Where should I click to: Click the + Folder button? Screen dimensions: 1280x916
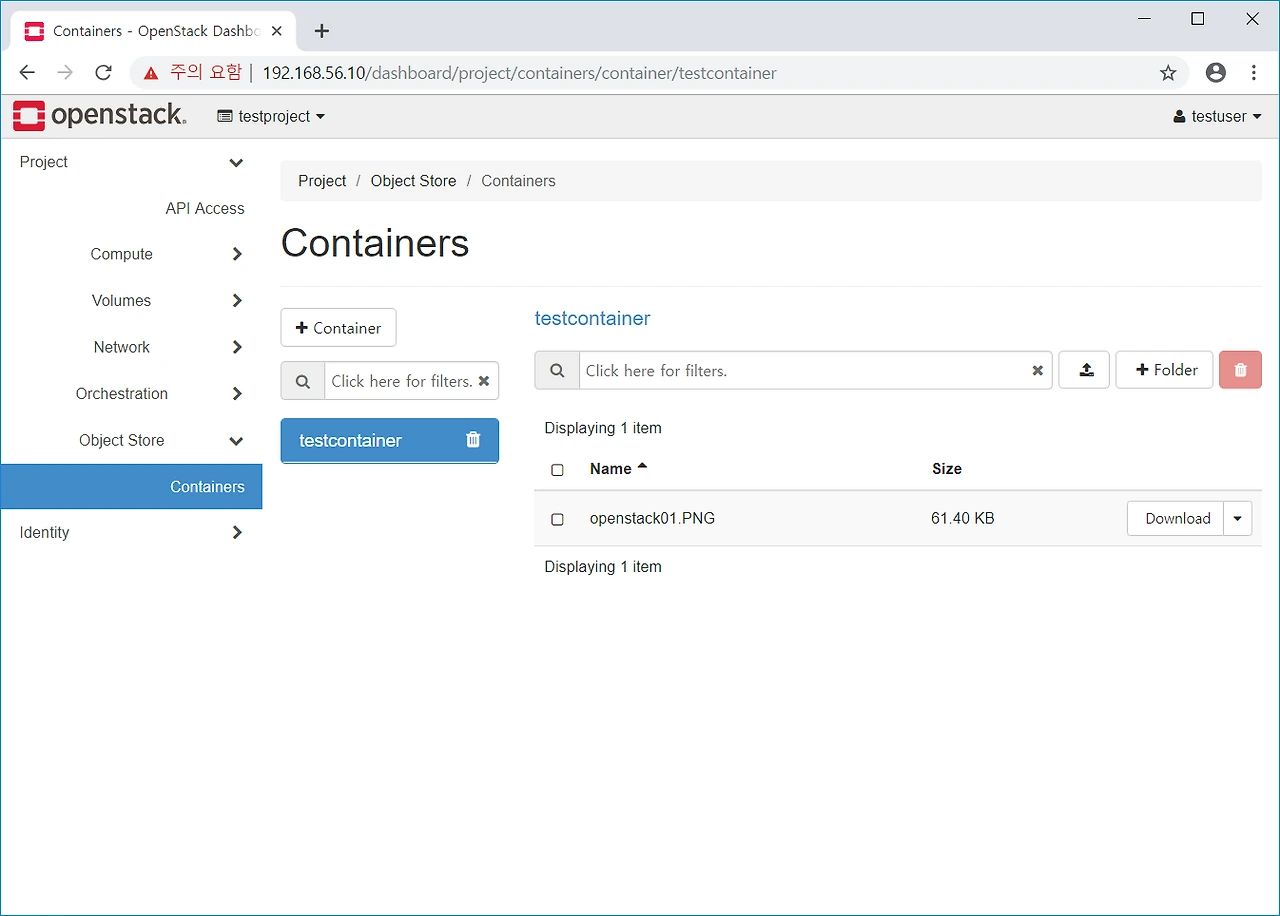pyautogui.click(x=1164, y=370)
